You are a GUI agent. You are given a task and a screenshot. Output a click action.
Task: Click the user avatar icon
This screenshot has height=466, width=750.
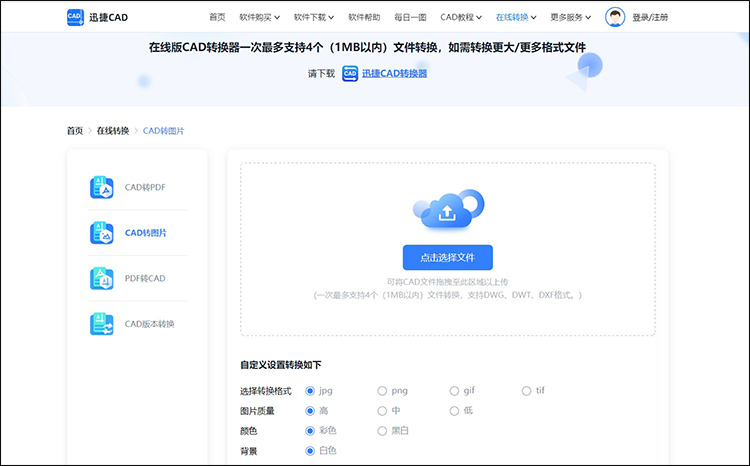615,17
